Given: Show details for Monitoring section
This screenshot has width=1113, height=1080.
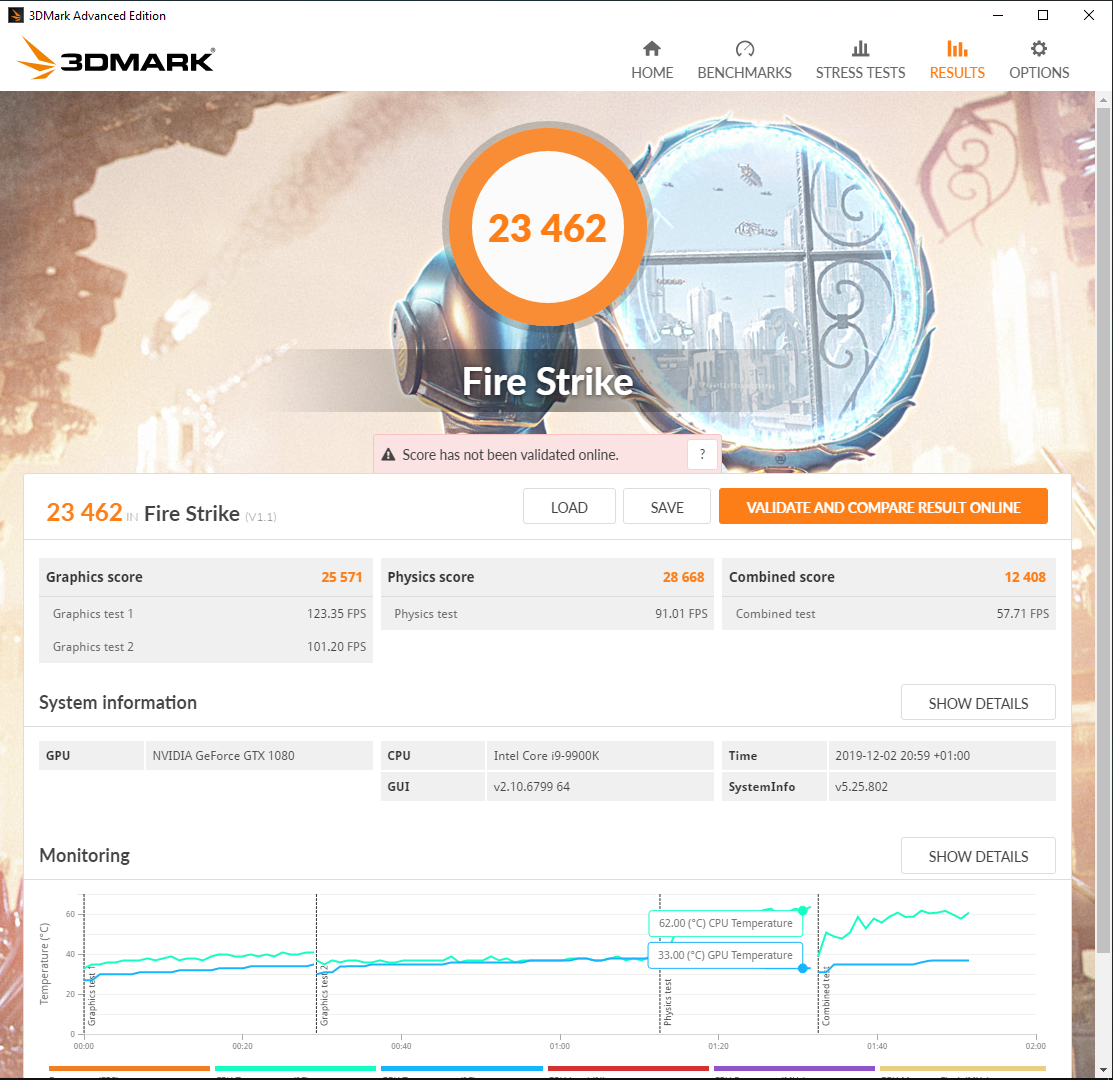Looking at the screenshot, I should tap(978, 856).
